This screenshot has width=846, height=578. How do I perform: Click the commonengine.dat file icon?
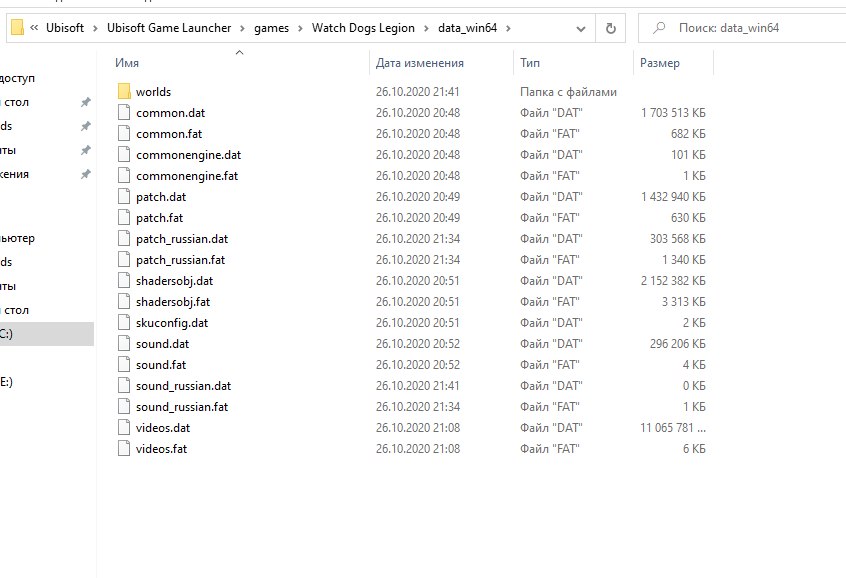coord(124,154)
